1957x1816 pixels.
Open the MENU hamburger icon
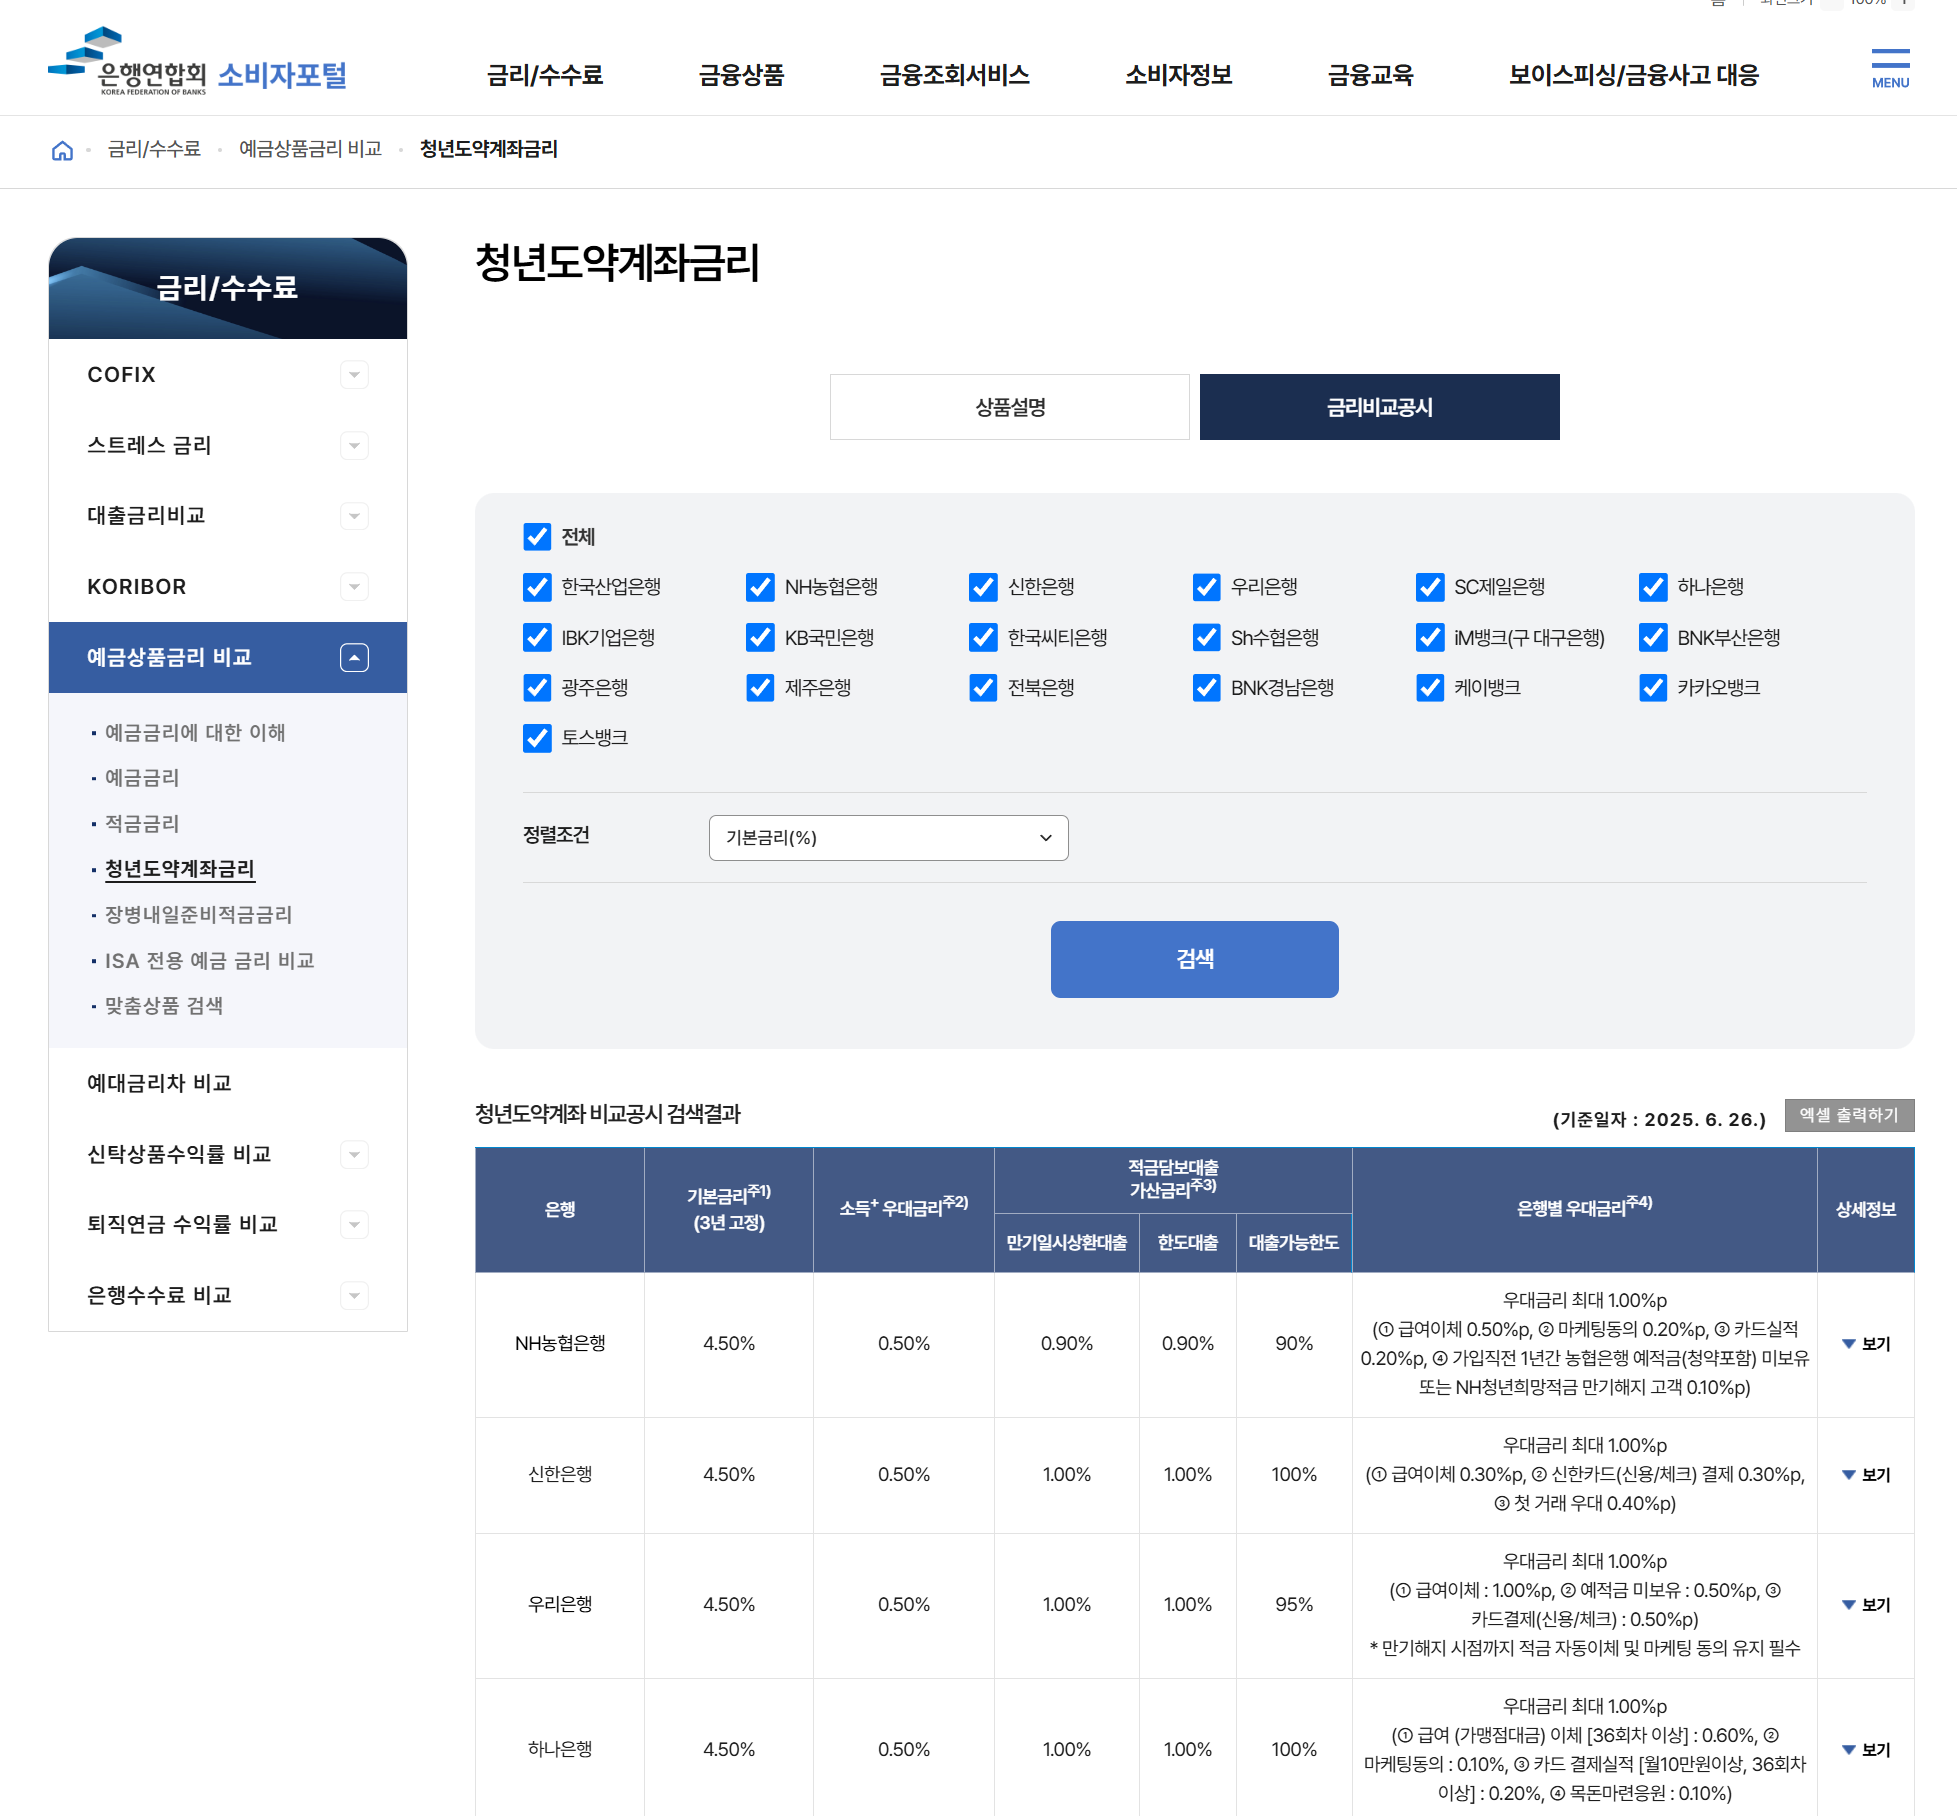coord(1889,68)
